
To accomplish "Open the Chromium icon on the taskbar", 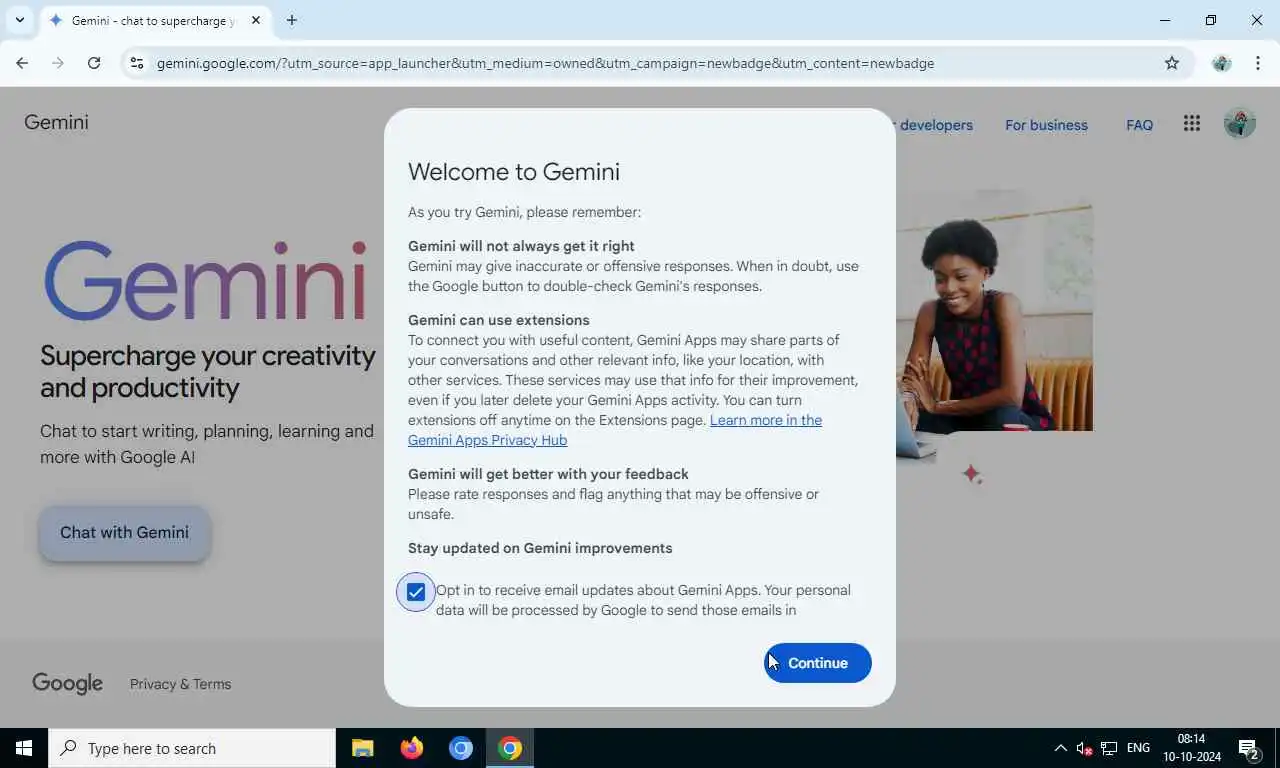I will point(460,748).
